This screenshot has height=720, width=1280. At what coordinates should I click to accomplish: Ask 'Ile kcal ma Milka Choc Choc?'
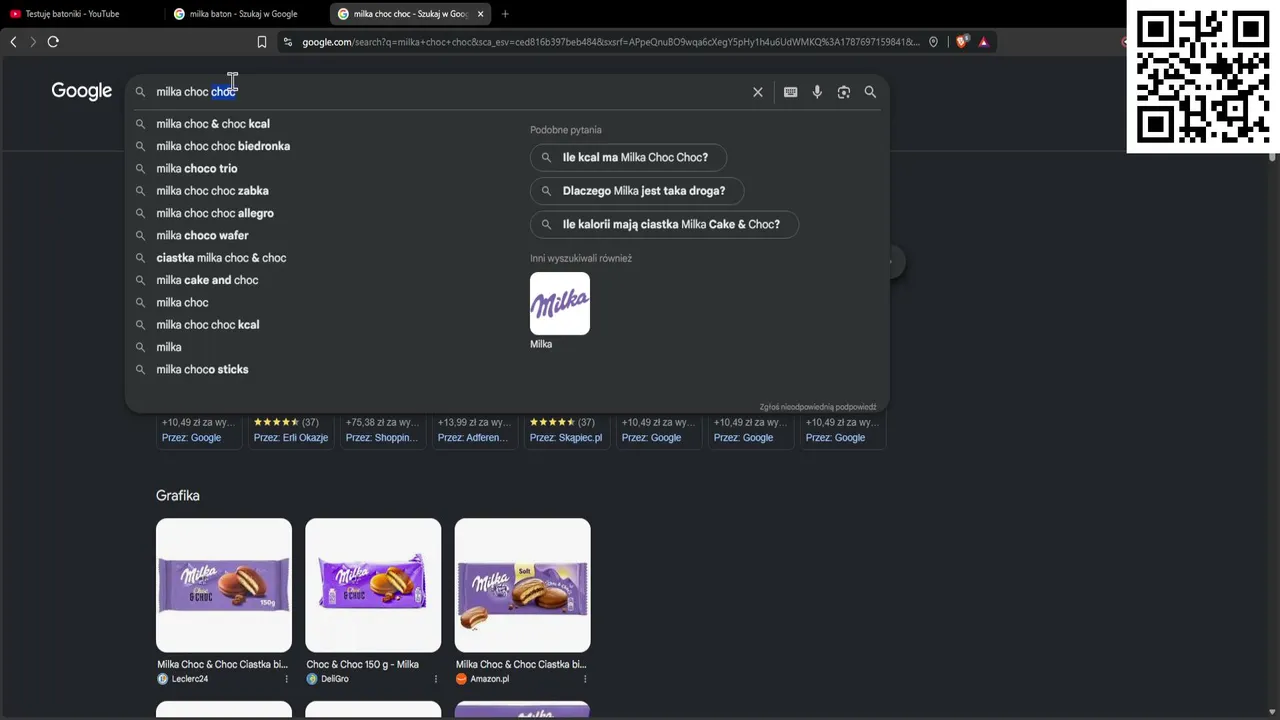pos(628,158)
